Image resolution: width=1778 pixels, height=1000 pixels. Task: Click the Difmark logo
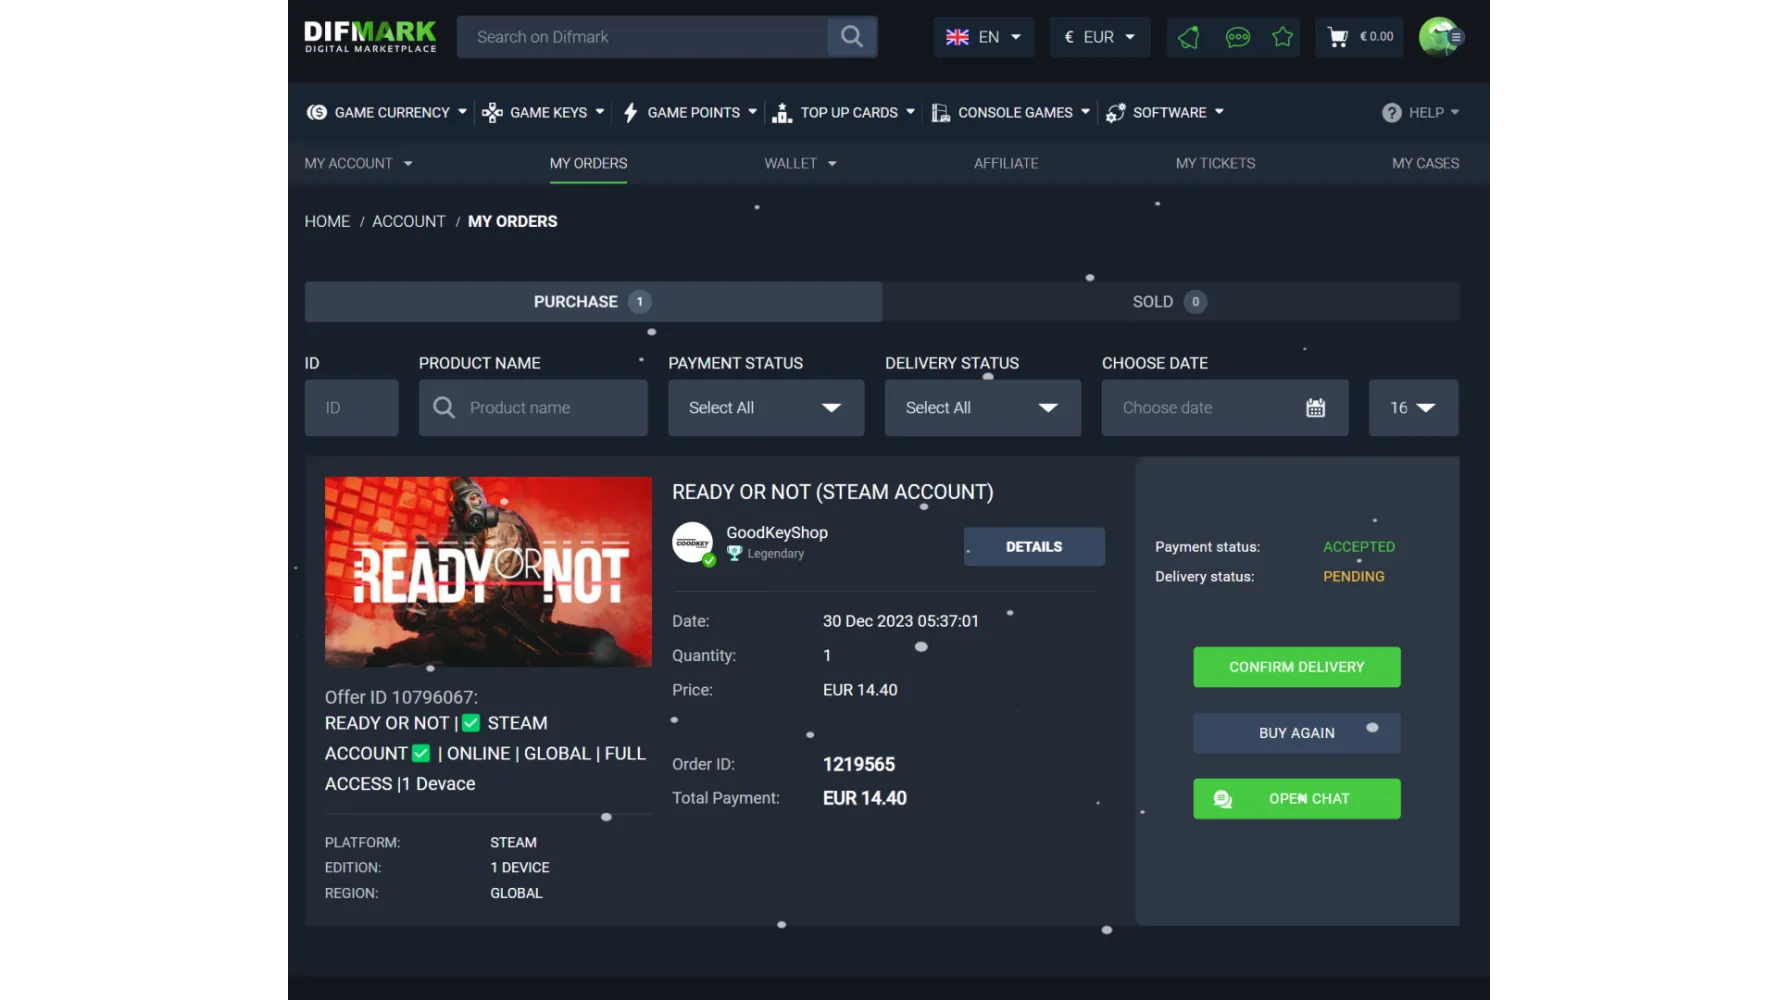click(x=370, y=37)
